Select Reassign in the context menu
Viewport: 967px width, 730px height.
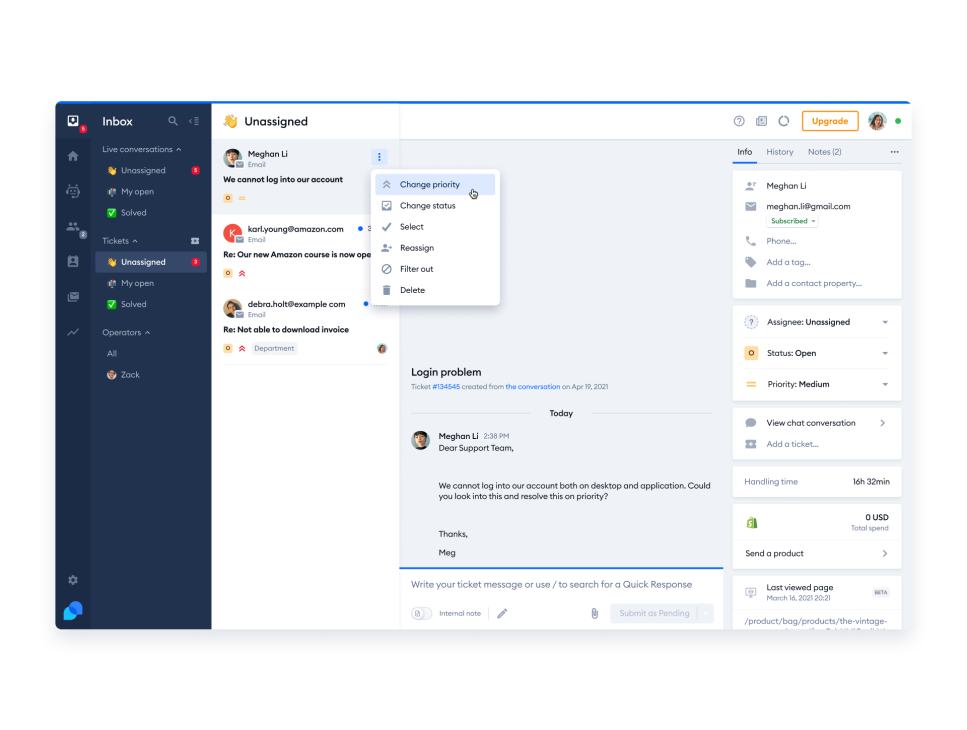(x=417, y=248)
